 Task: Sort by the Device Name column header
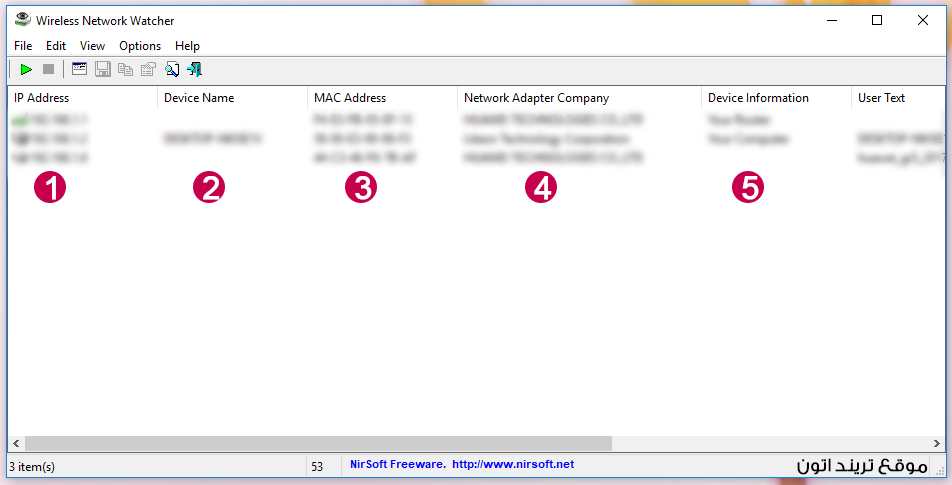click(x=233, y=98)
